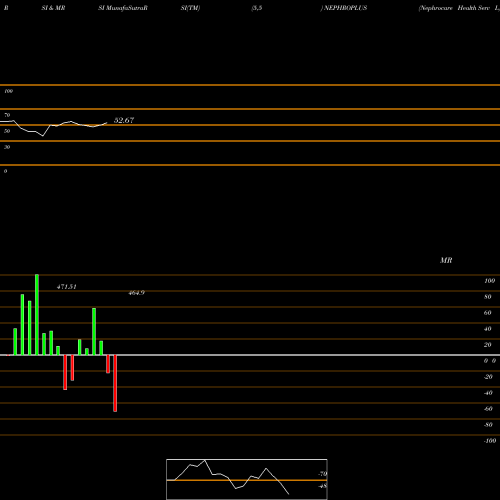The height and width of the screenshot is (500, 500).
Task: Open the mini trend chart thumbnail
Action: pyautogui.click(x=247, y=479)
